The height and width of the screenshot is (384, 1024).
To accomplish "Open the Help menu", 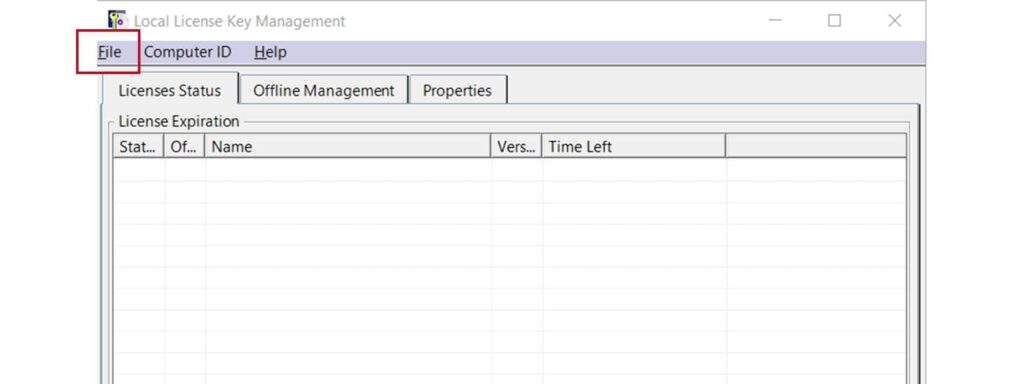I will point(270,52).
